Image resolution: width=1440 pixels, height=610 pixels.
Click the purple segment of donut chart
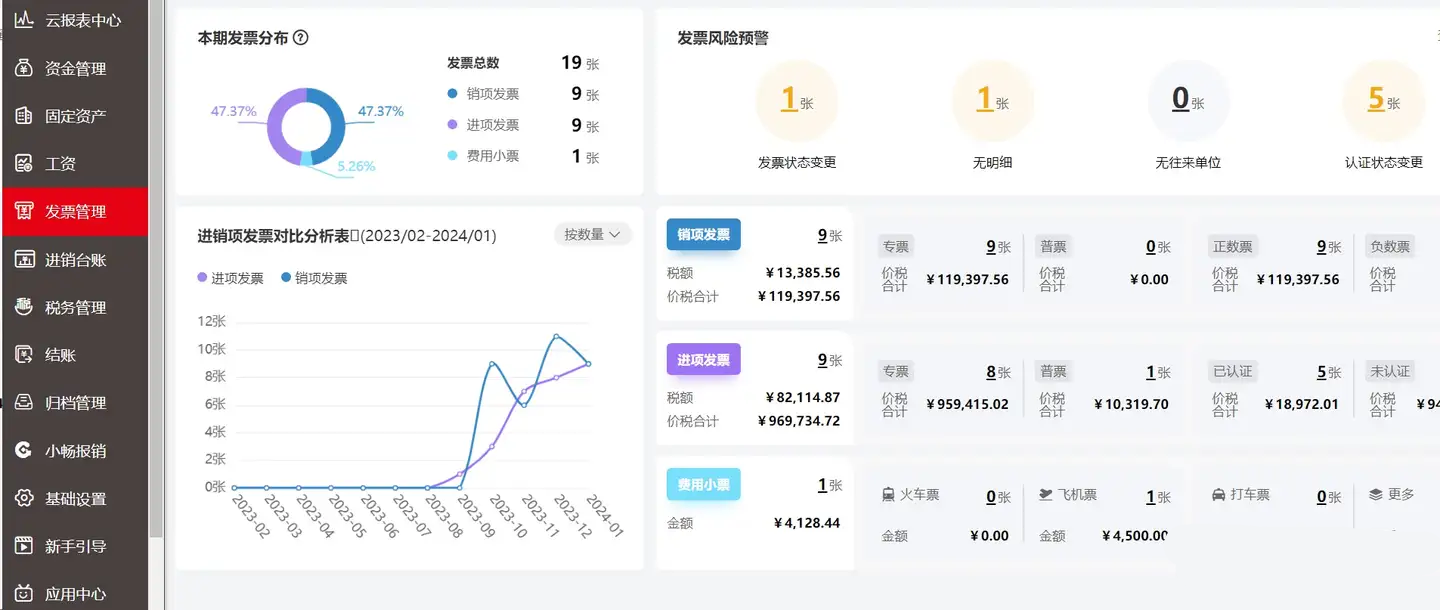[277, 126]
